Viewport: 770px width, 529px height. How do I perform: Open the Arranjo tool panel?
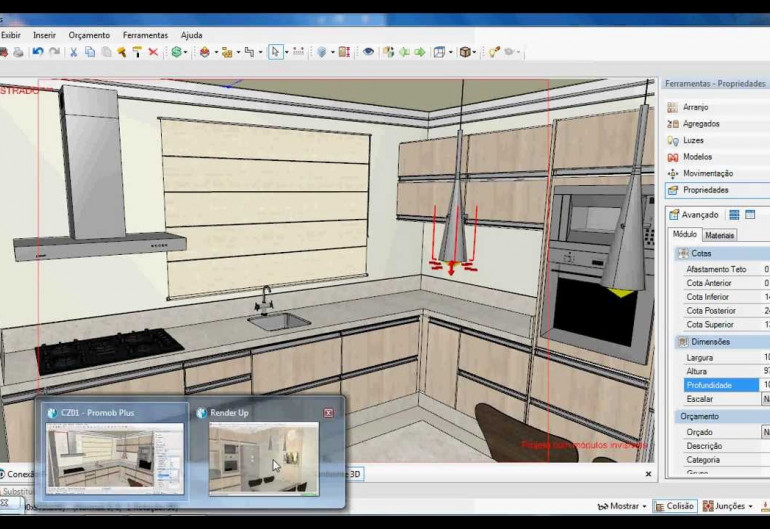point(695,107)
